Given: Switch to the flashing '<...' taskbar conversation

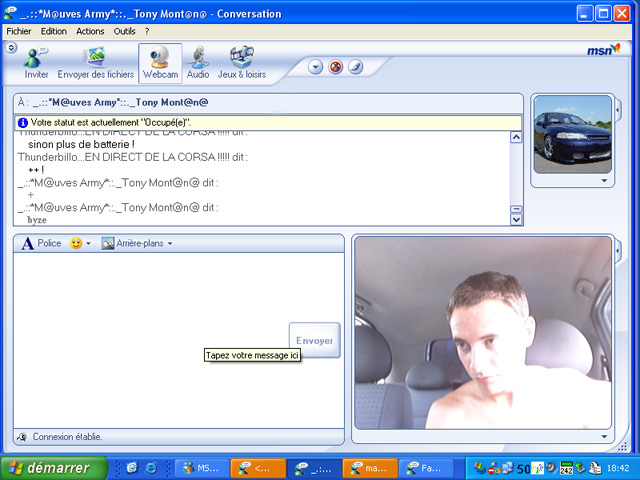Looking at the screenshot, I should pos(258,468).
